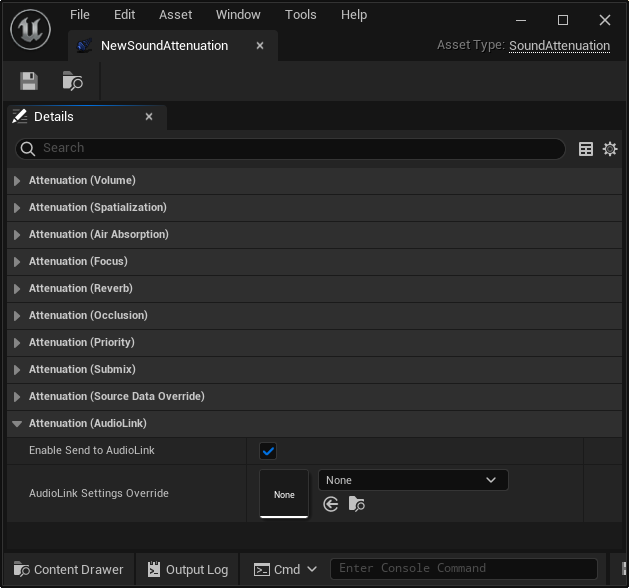Open the Tools menu

click(x=300, y=15)
